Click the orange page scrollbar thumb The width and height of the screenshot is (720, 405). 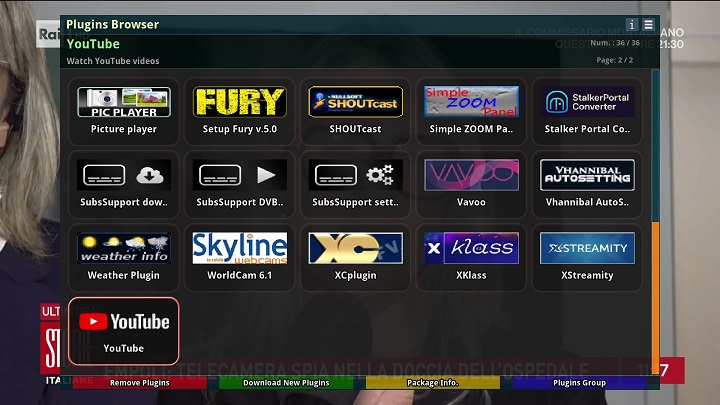pos(656,298)
